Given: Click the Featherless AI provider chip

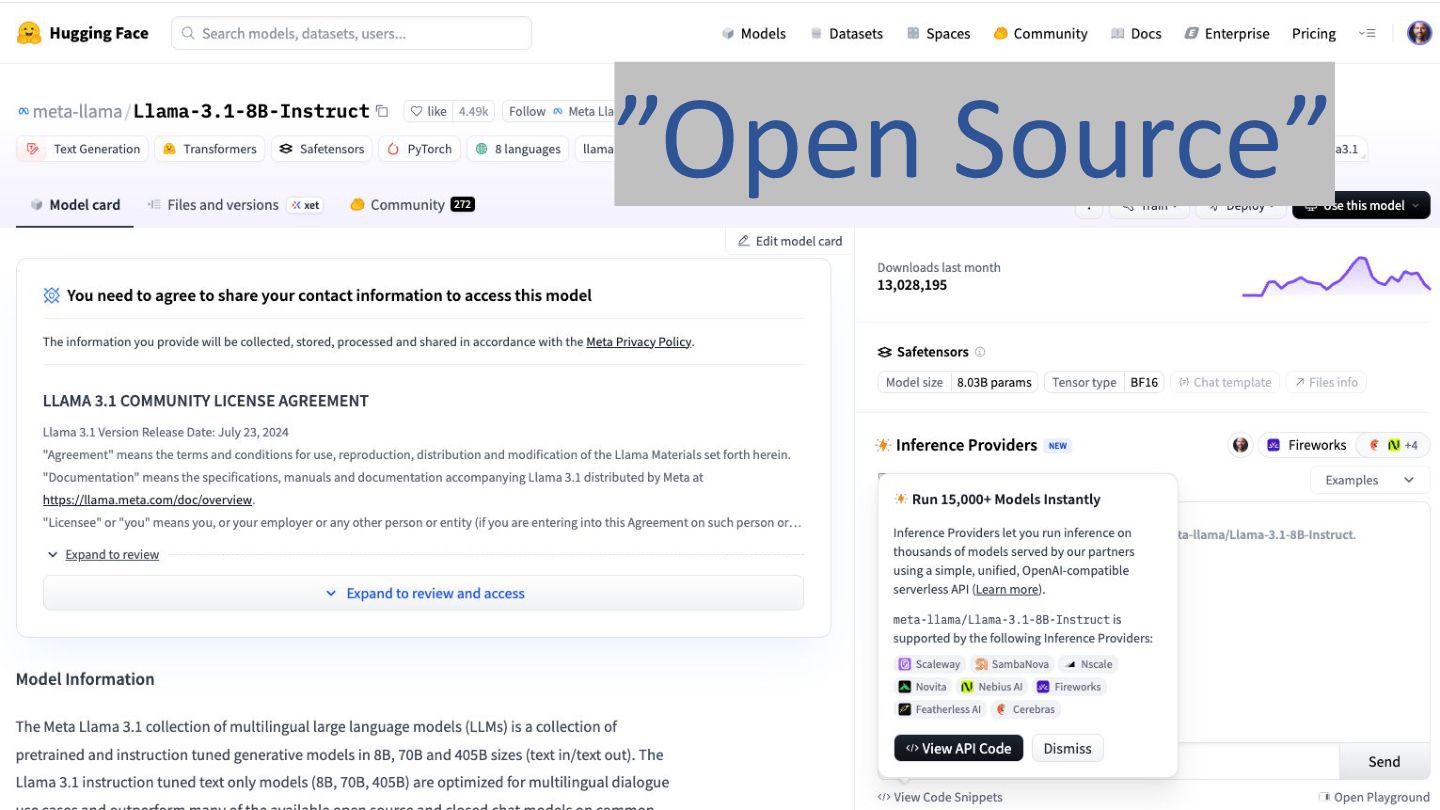Looking at the screenshot, I should 940,710.
